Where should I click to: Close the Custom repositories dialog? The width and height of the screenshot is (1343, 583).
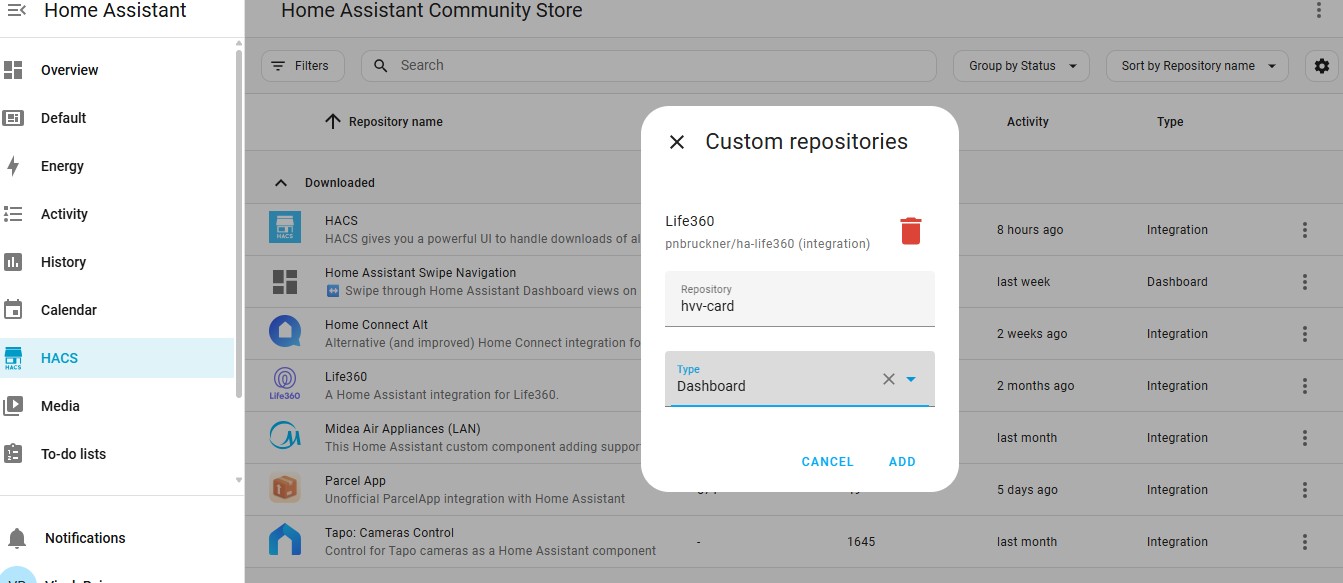tap(677, 142)
